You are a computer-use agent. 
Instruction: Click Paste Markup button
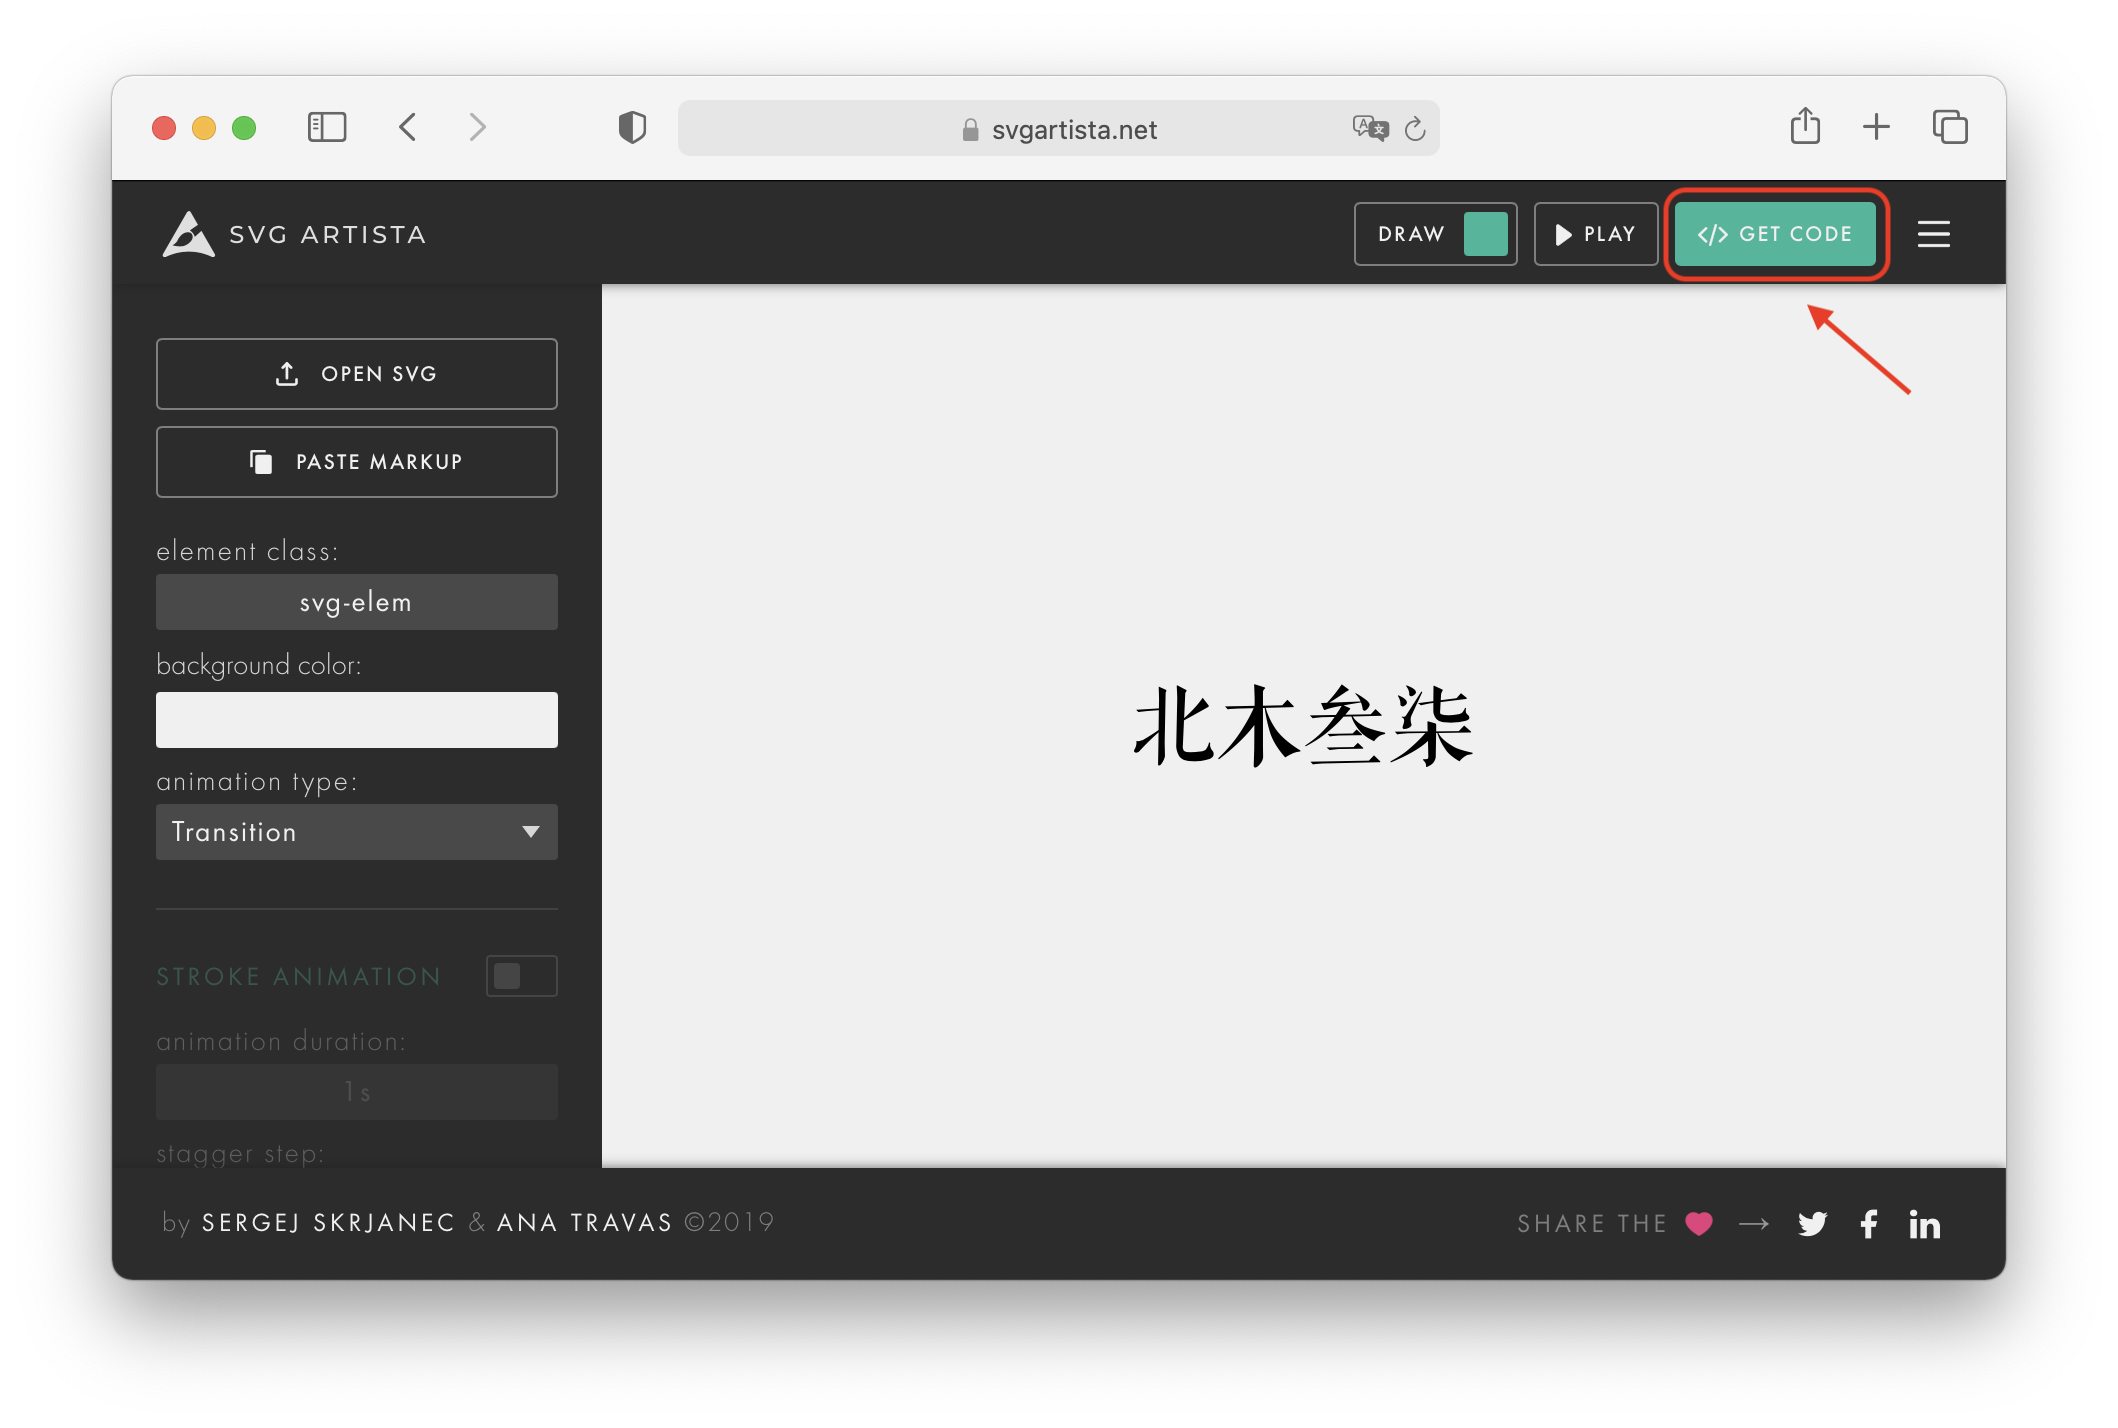pyautogui.click(x=356, y=462)
